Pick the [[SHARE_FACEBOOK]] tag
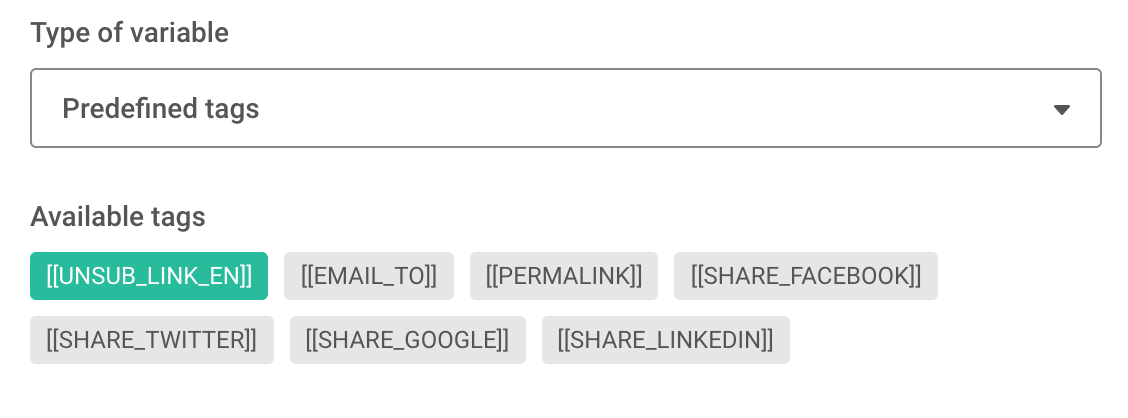 tap(806, 276)
